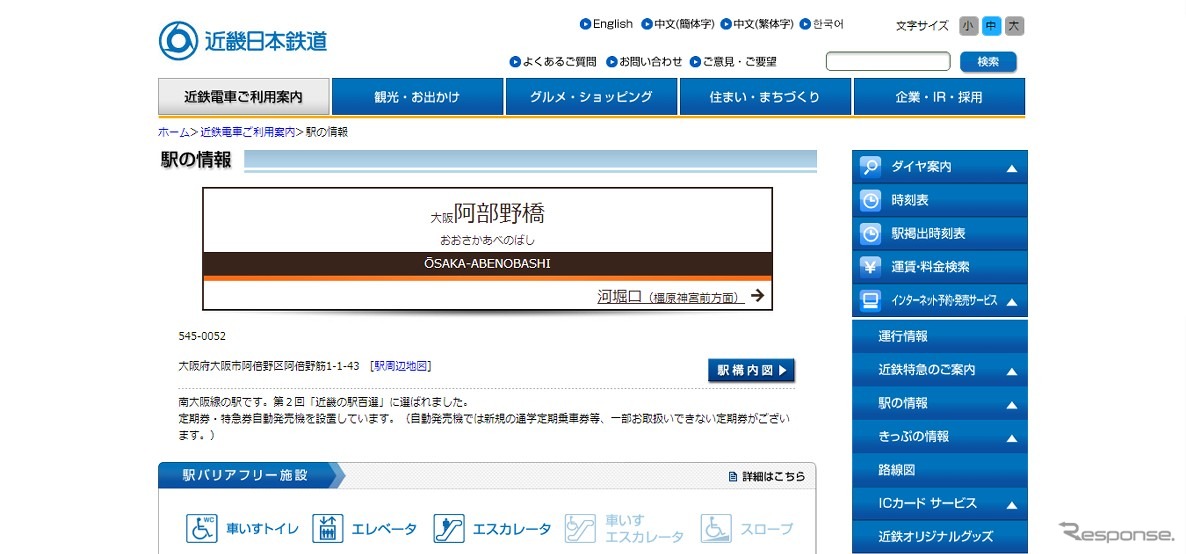This screenshot has height=554, width=1186.
Task: Click the yen icon for 運賃・料金検索
Action: coord(871,267)
